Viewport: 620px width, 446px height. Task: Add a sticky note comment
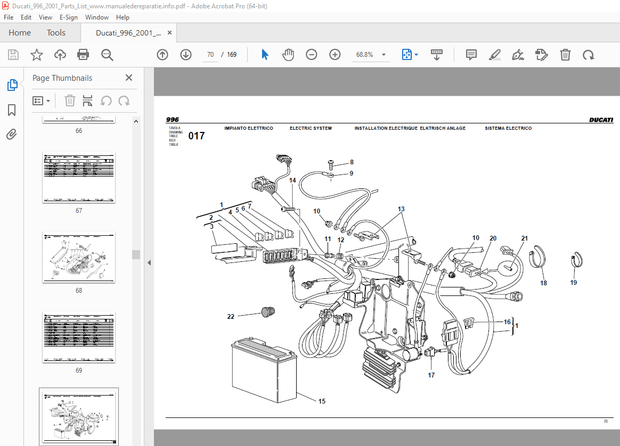(x=471, y=55)
